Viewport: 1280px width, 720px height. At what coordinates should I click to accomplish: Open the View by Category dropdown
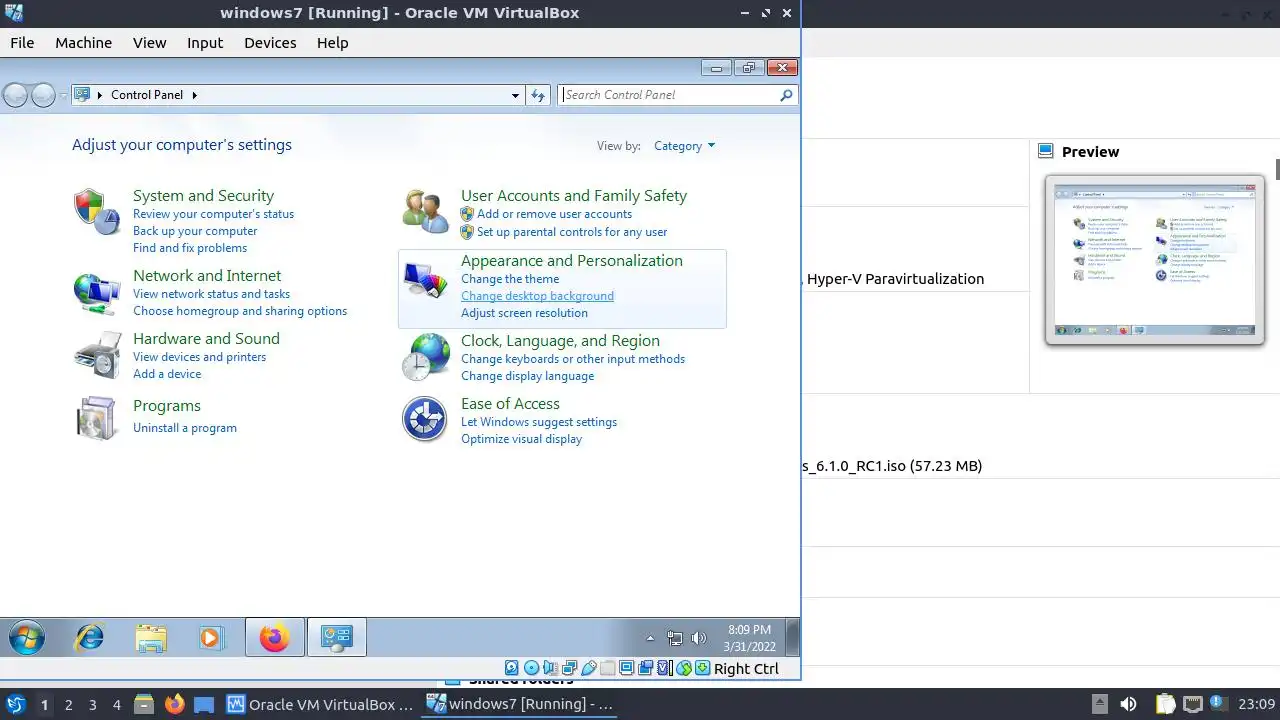pos(684,146)
